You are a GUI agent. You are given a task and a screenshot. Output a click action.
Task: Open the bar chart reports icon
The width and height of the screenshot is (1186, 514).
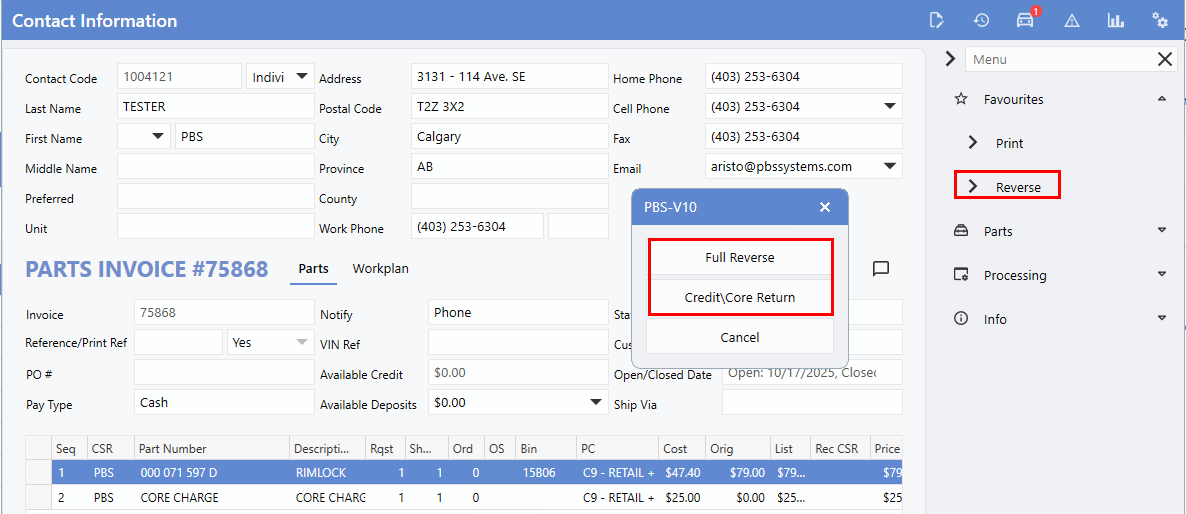[1115, 20]
